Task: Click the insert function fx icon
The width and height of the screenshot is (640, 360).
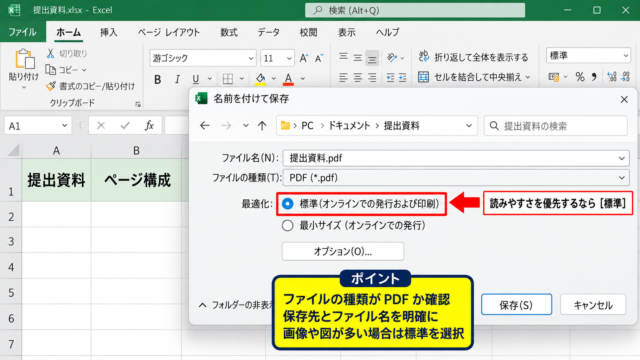Action: pyautogui.click(x=149, y=126)
